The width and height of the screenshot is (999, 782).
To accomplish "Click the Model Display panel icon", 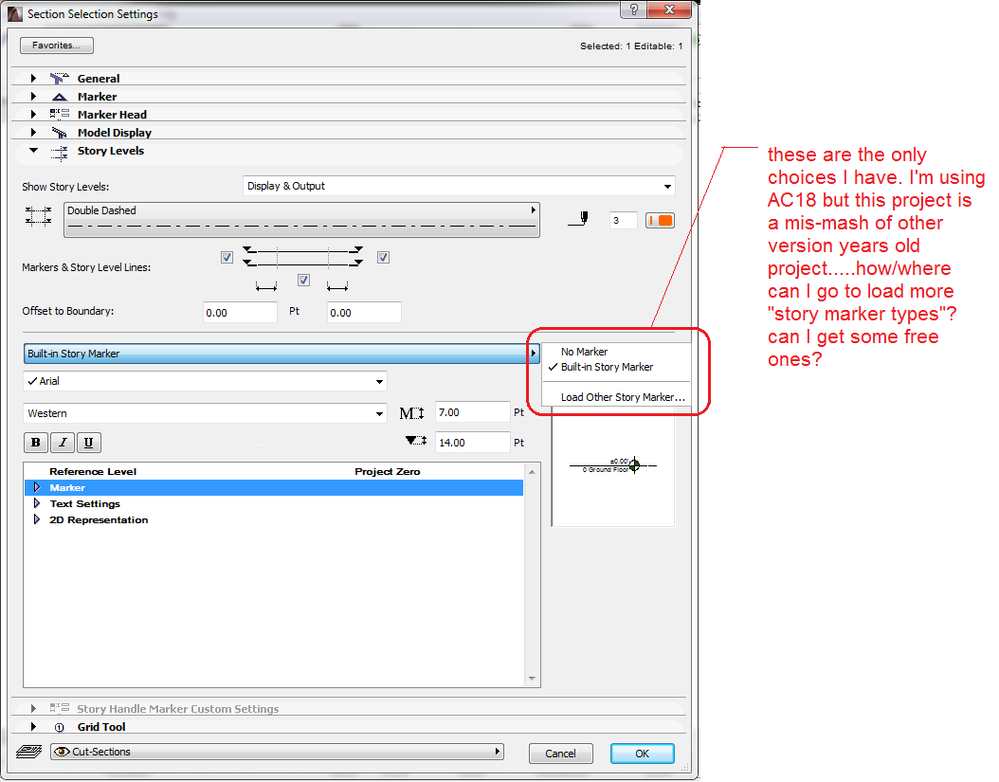I will (x=59, y=133).
